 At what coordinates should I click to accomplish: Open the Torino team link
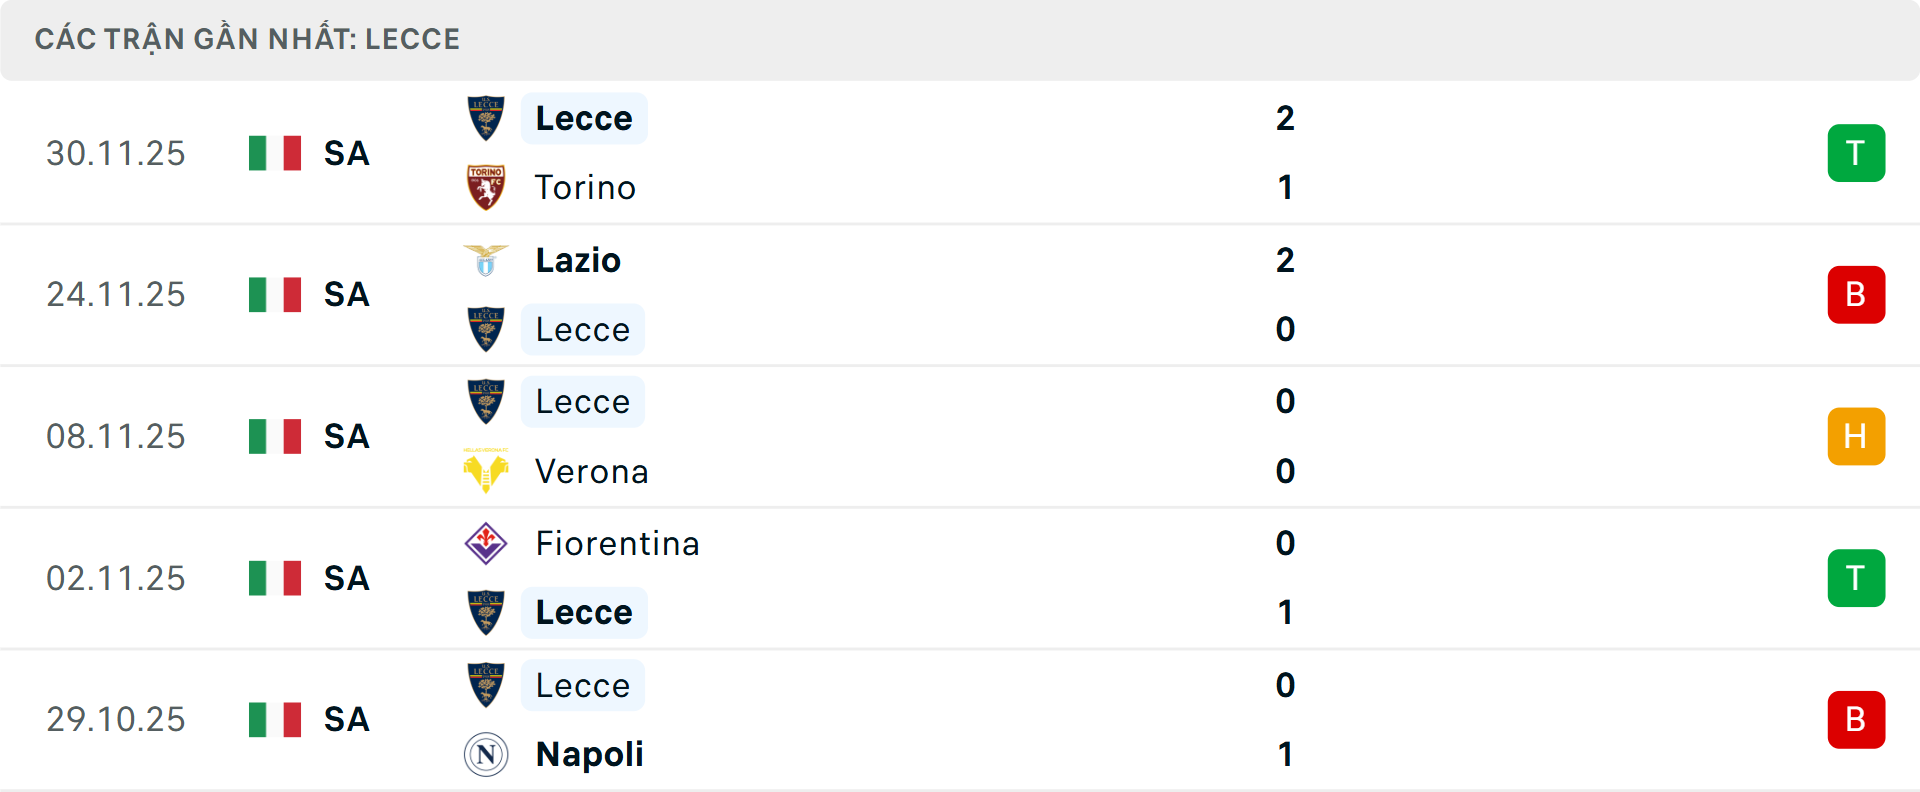click(585, 188)
